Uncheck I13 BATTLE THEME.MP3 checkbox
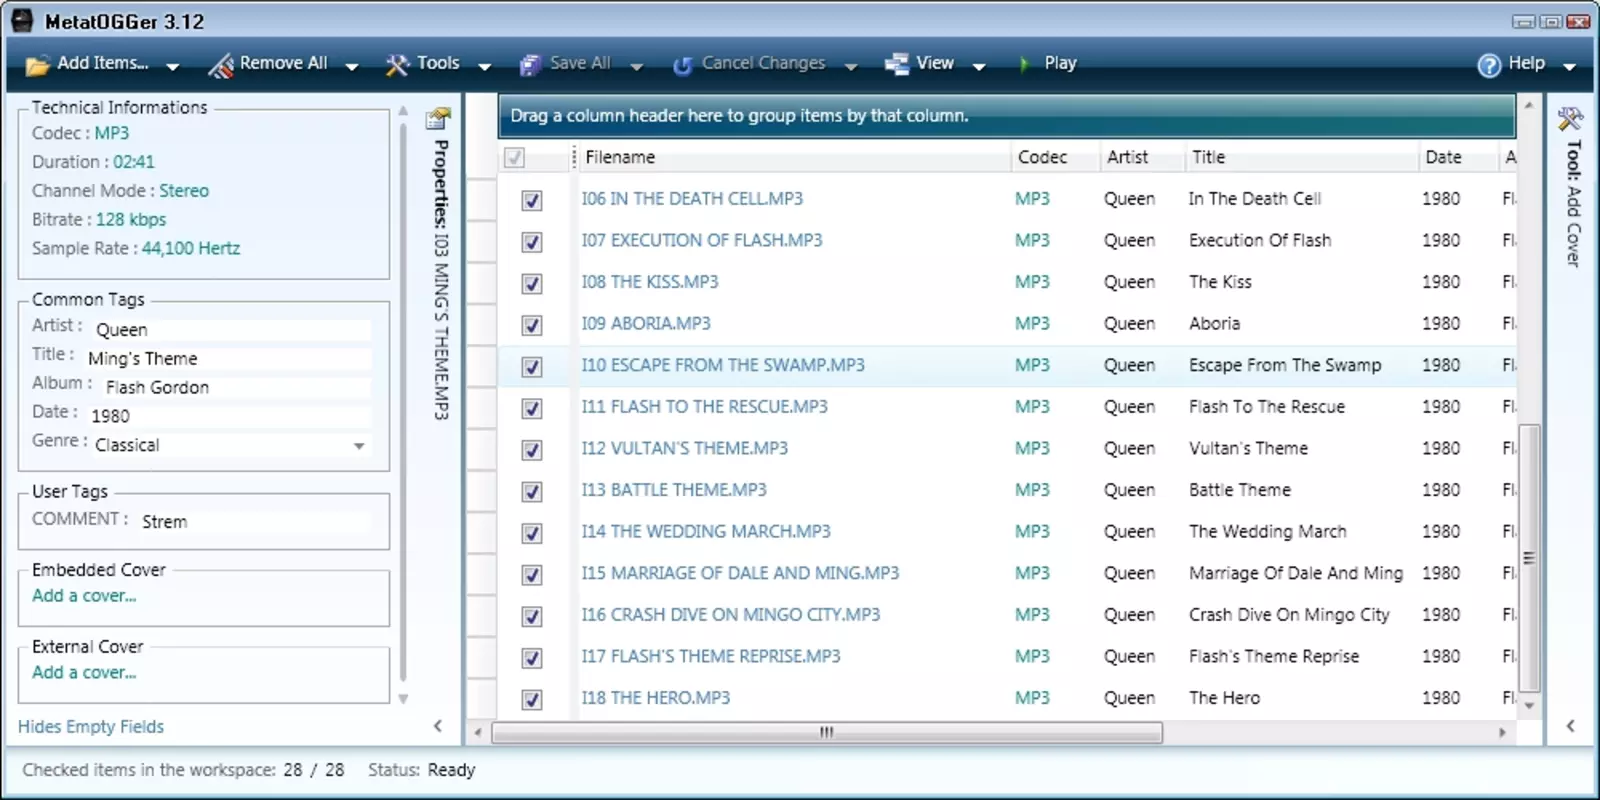The image size is (1600, 800). point(532,491)
